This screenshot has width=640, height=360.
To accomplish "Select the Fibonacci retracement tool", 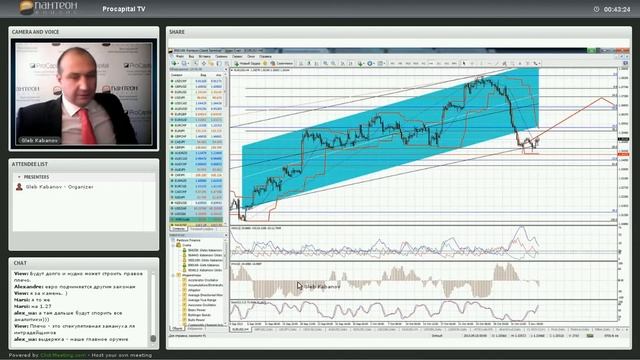I will tap(513, 63).
